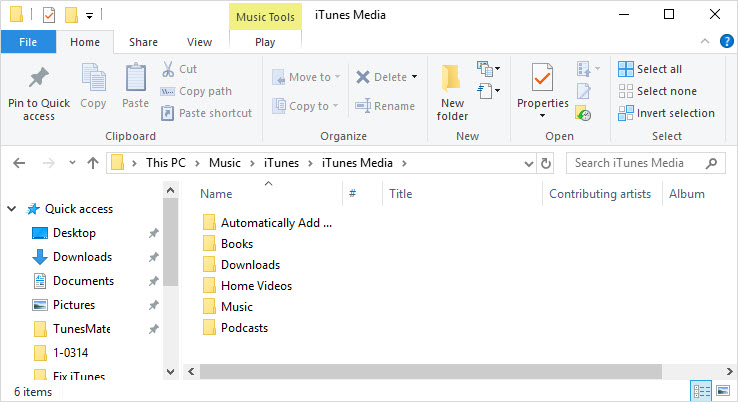Viewport: 738px width, 402px height.
Task: Click the horizontal scrollbar thumb
Action: coord(431,371)
